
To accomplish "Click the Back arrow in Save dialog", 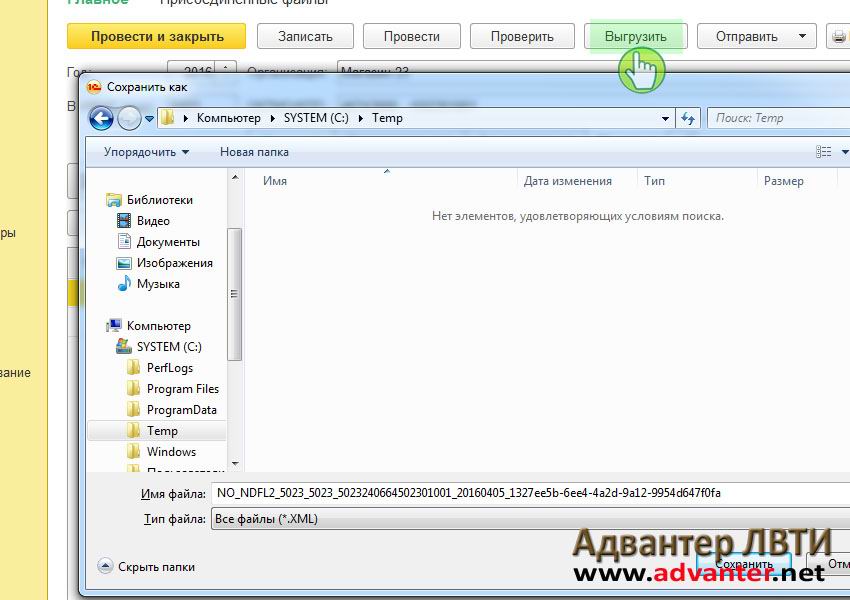I will (x=101, y=118).
